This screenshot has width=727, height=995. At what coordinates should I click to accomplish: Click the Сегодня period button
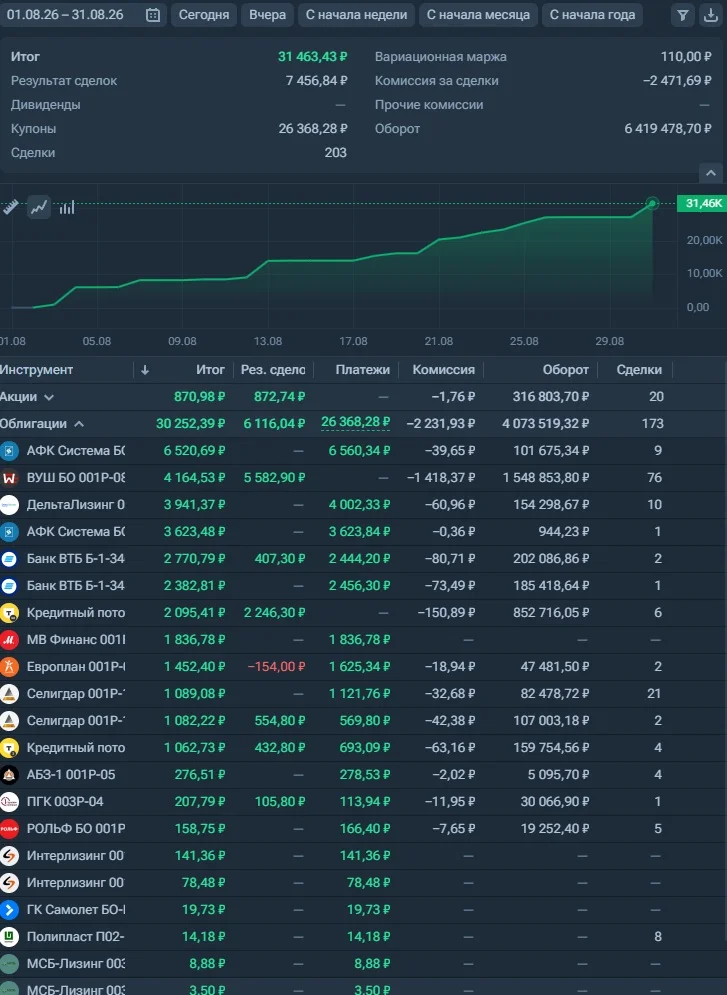coord(204,15)
